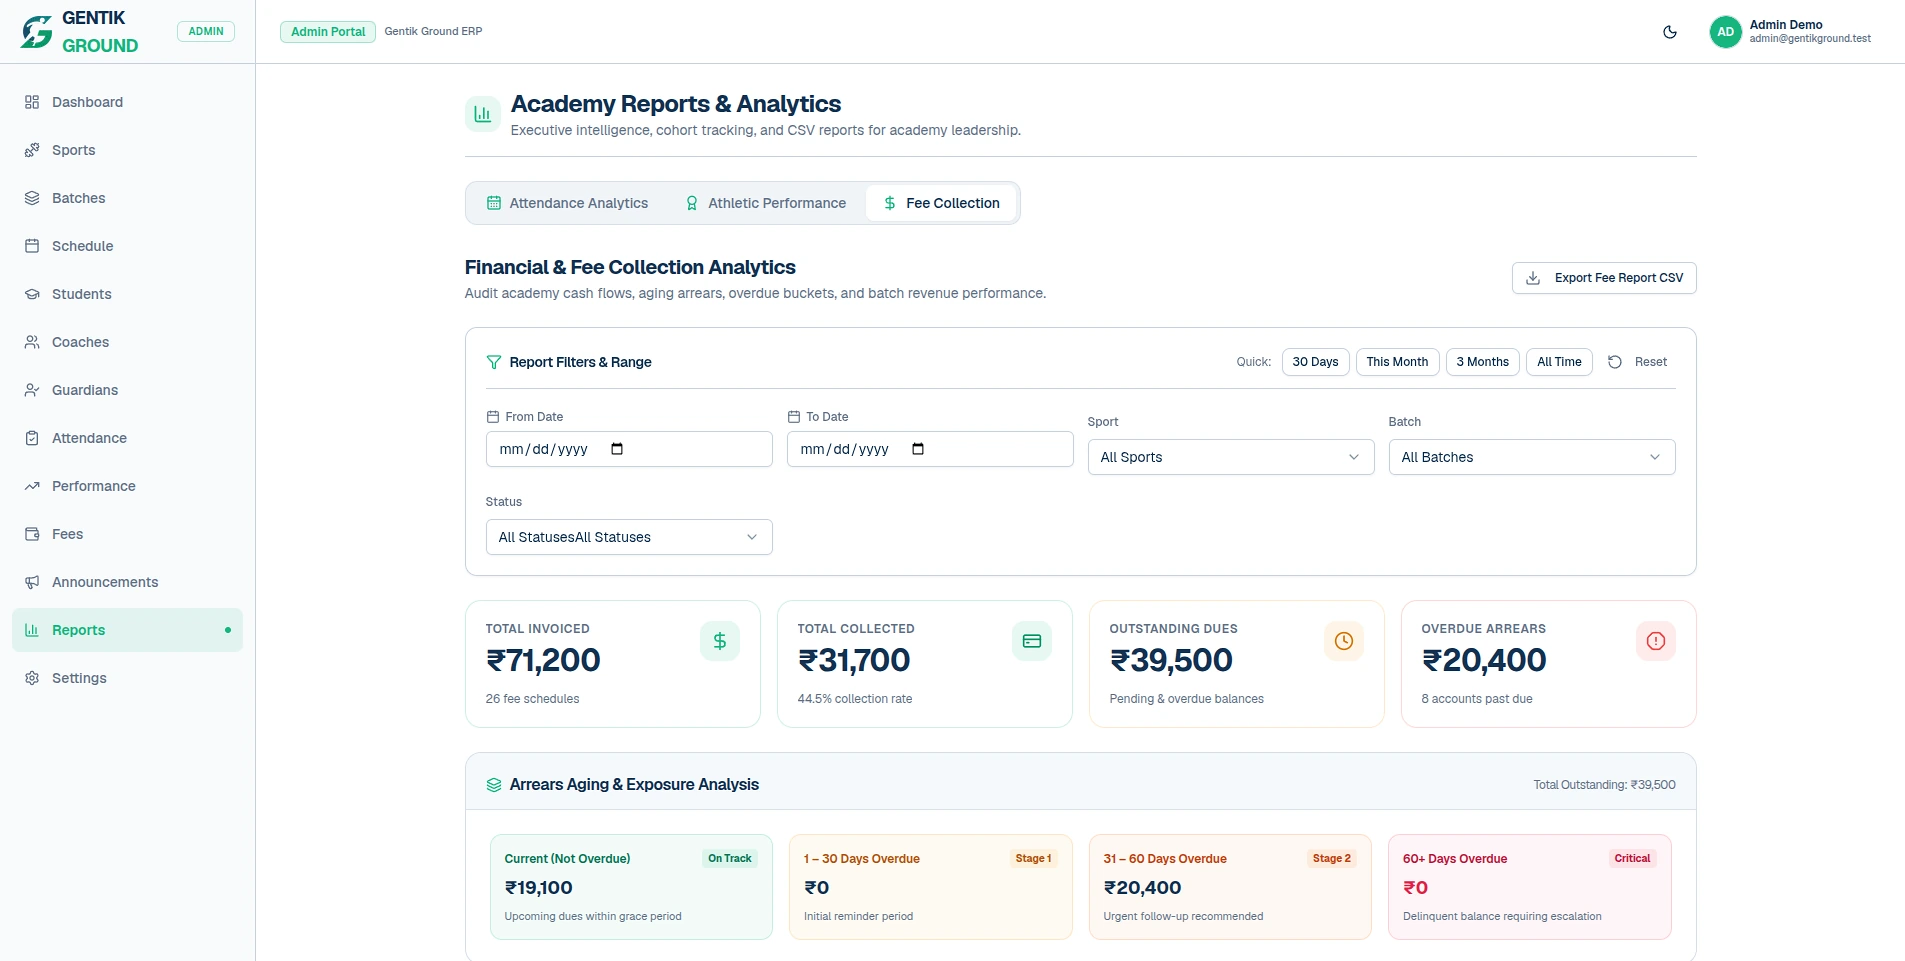Expand the All Sports dropdown
This screenshot has width=1905, height=961.
click(x=1231, y=457)
